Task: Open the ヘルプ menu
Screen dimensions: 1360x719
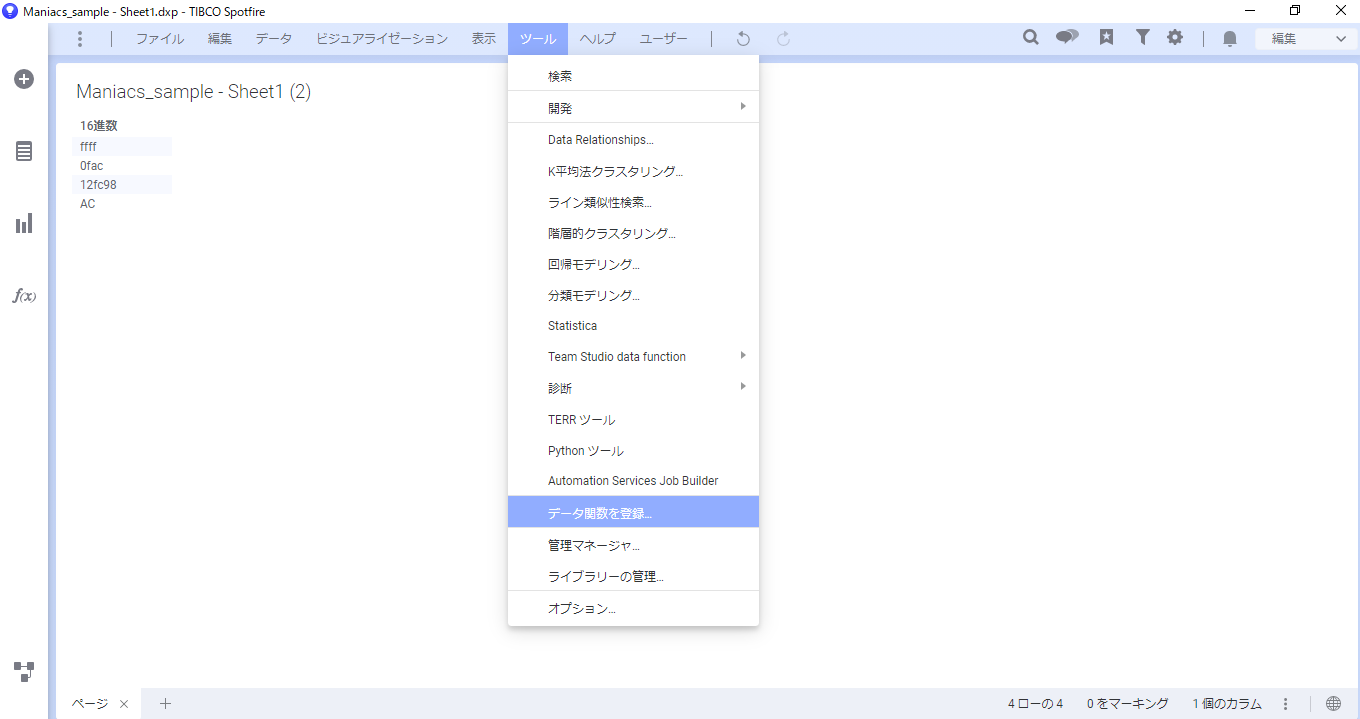Action: 598,39
